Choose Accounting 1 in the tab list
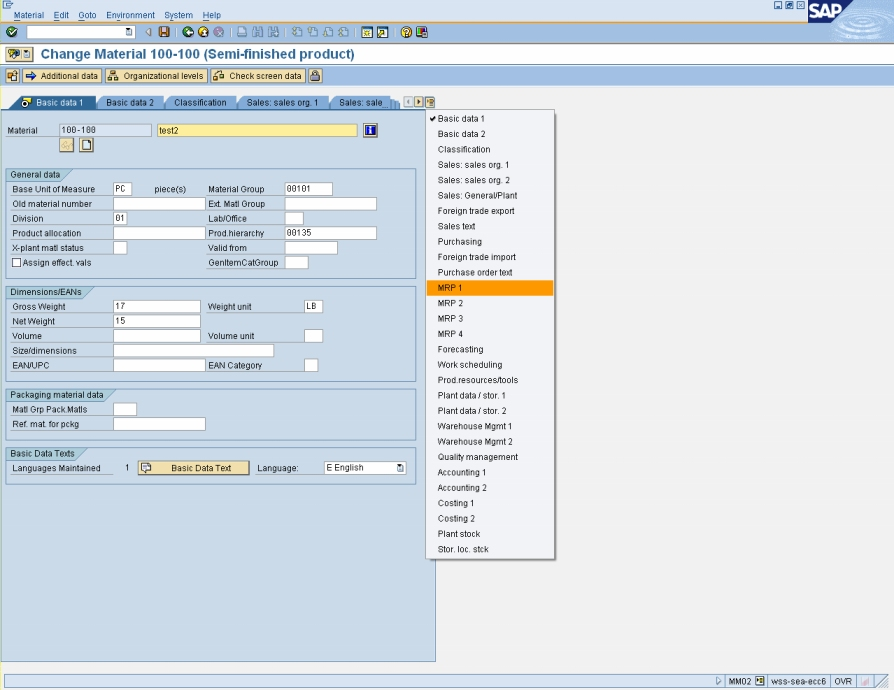894x690 pixels. pos(490,473)
